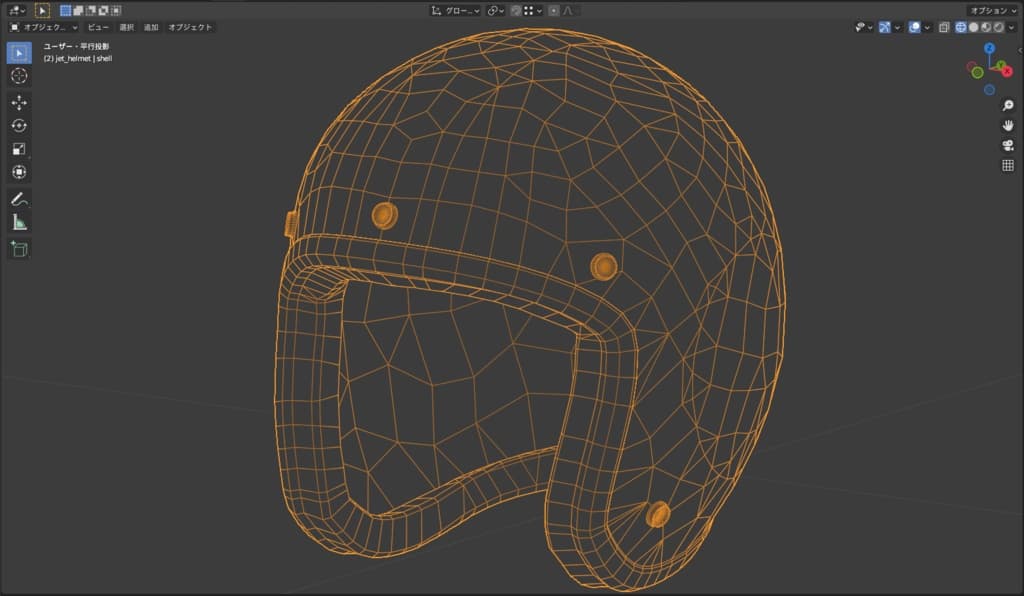Switch to Solid shading mode
This screenshot has height=596, width=1024.
974,27
